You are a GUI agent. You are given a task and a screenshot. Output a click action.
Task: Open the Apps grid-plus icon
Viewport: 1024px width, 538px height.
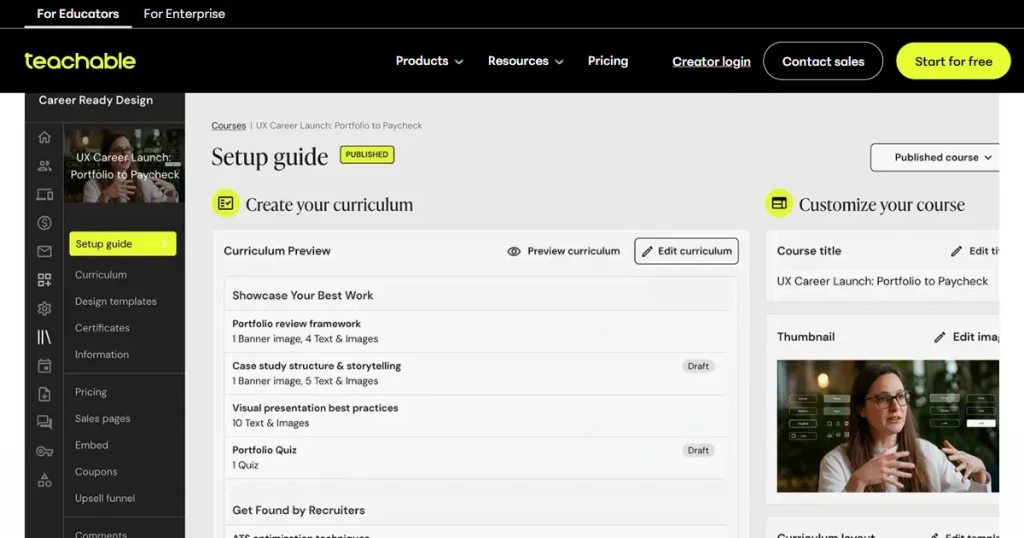pyautogui.click(x=44, y=280)
